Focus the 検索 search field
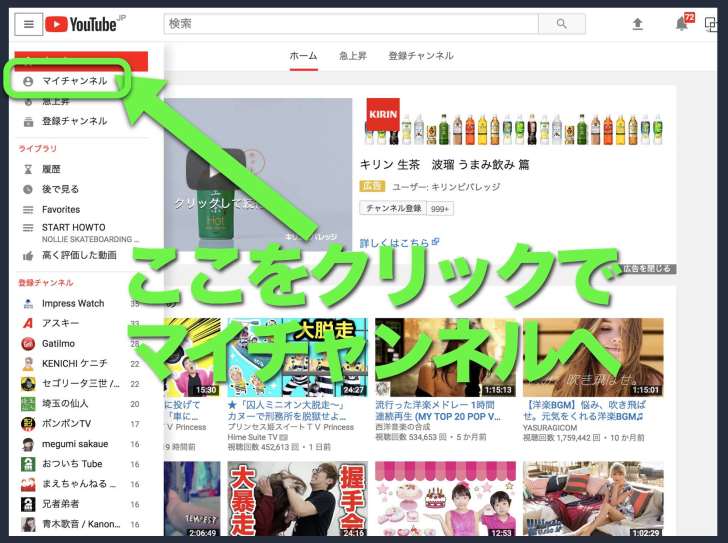 coord(351,24)
